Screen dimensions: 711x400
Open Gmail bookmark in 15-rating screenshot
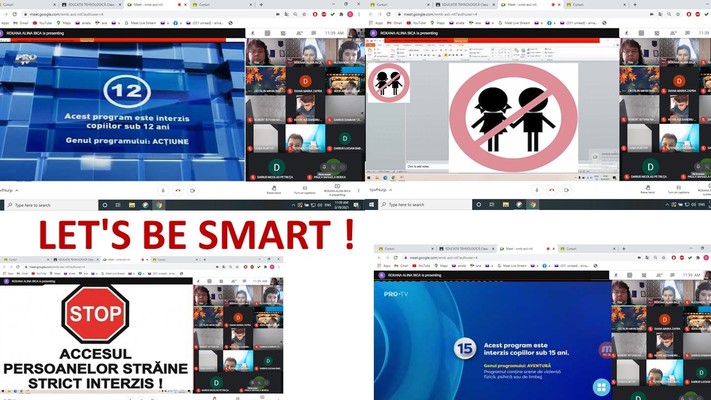coord(400,266)
